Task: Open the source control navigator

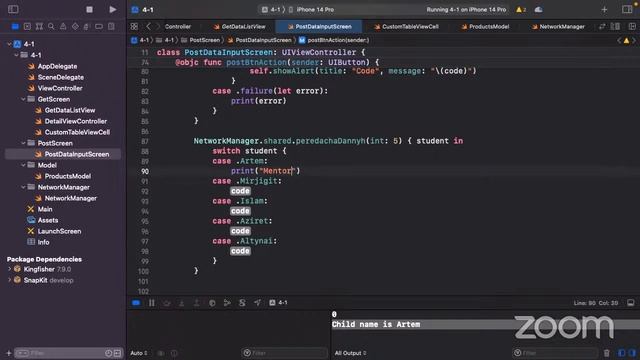Action: [27, 27]
